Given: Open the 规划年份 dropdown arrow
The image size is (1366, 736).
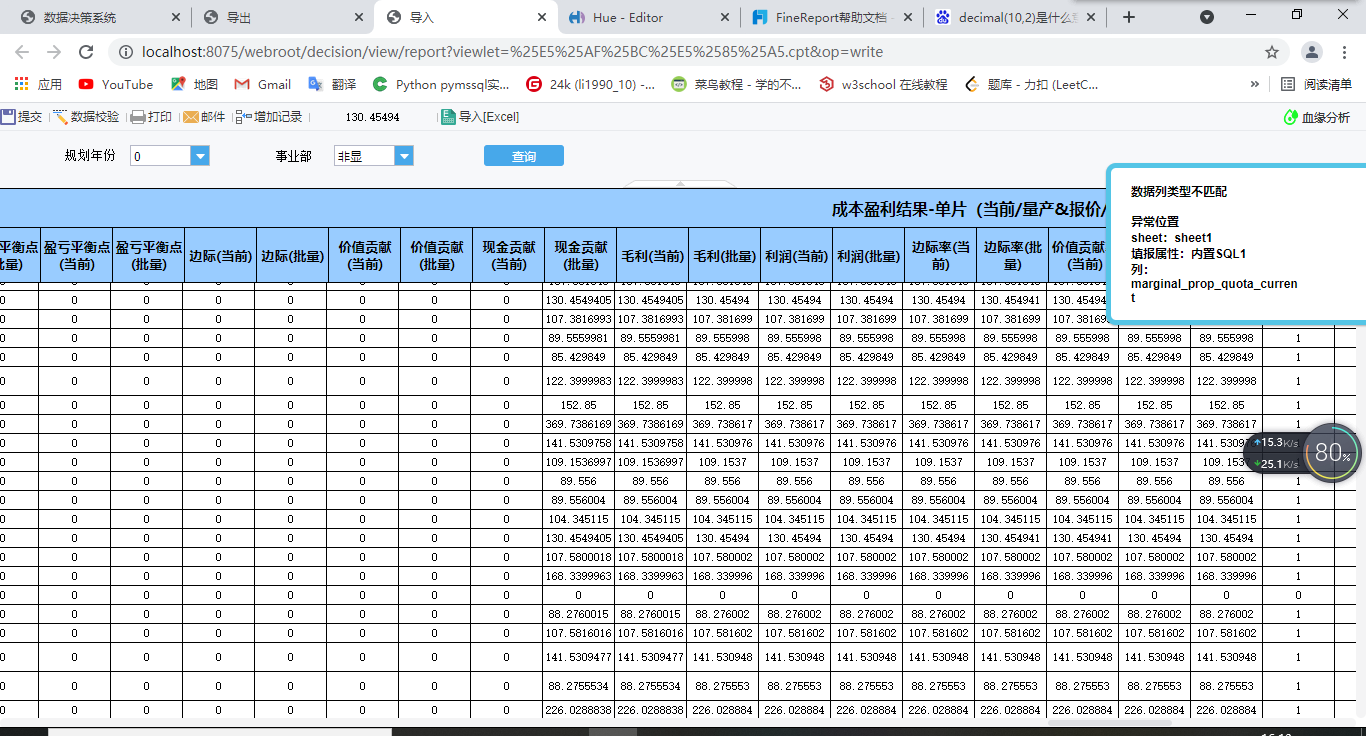Looking at the screenshot, I should coord(200,156).
